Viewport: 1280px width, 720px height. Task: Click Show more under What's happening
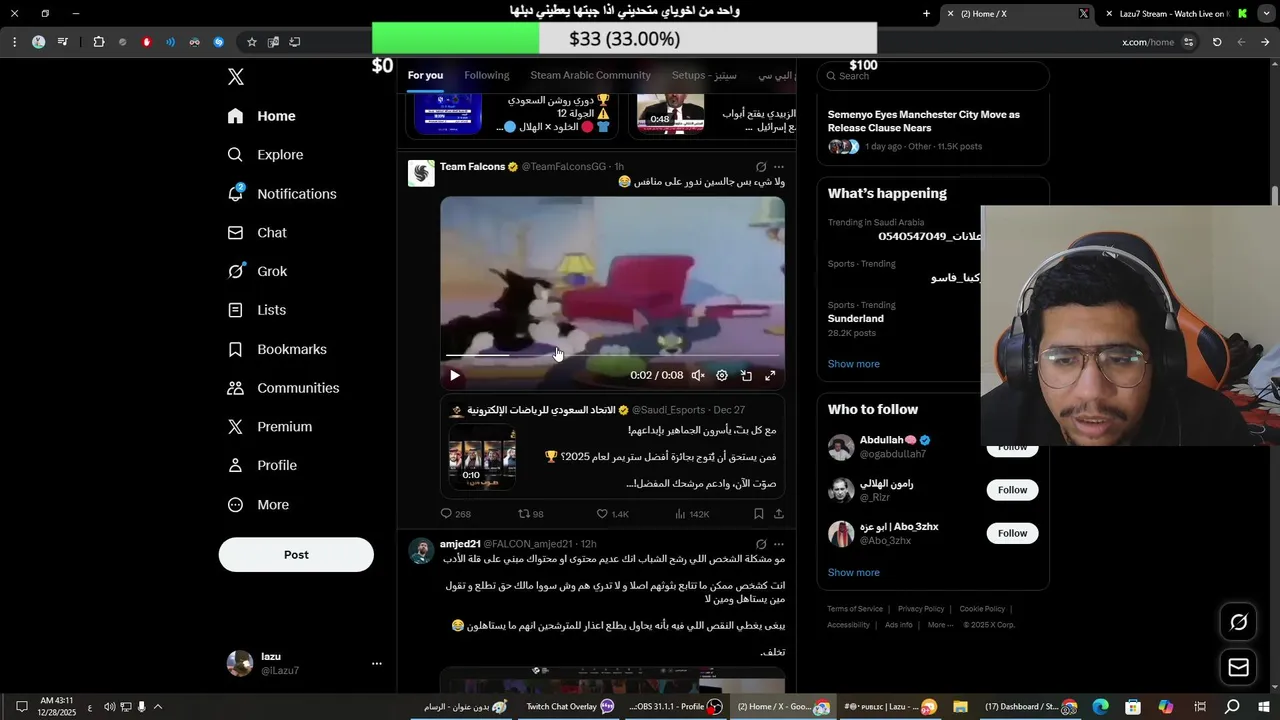click(854, 364)
